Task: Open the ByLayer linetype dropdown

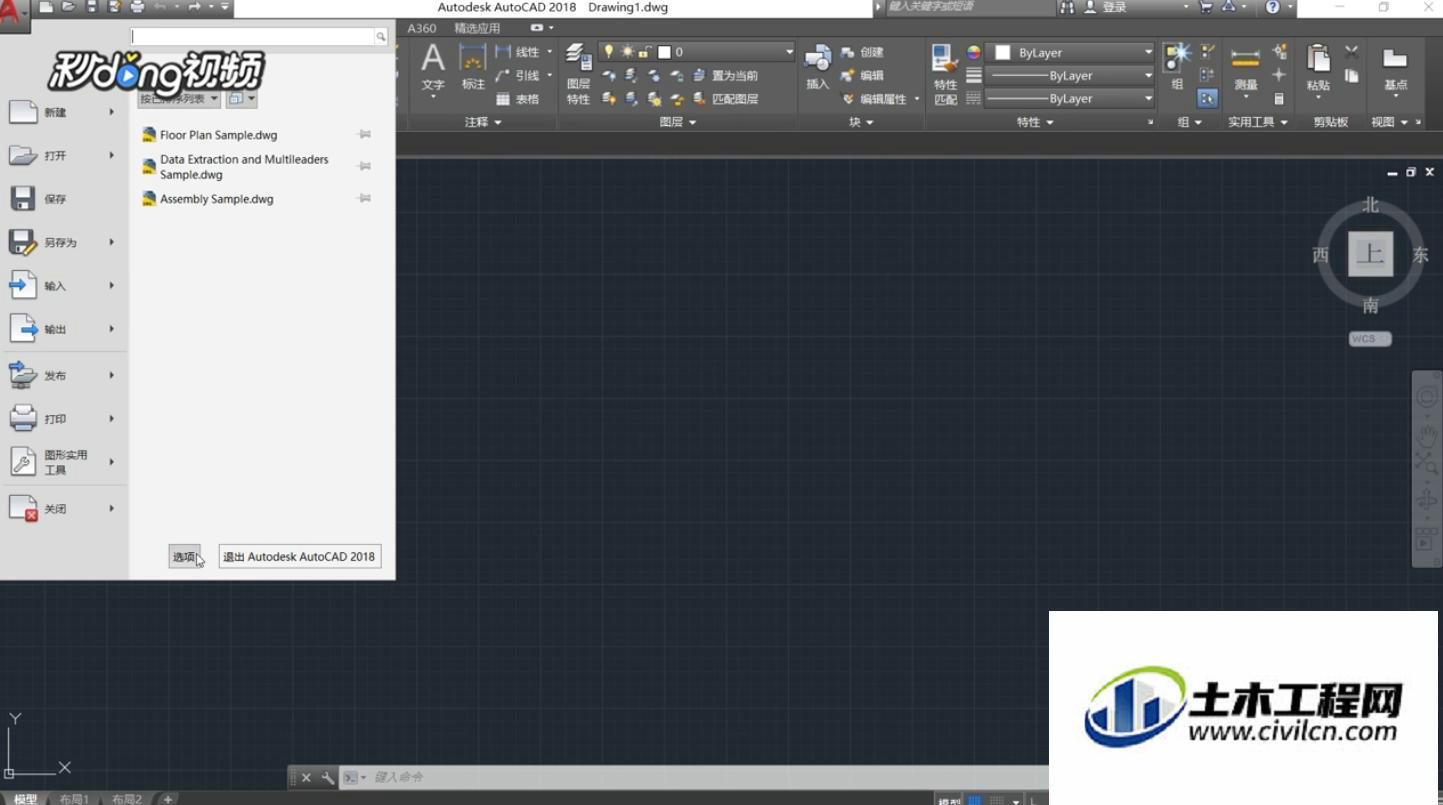Action: tap(1070, 99)
